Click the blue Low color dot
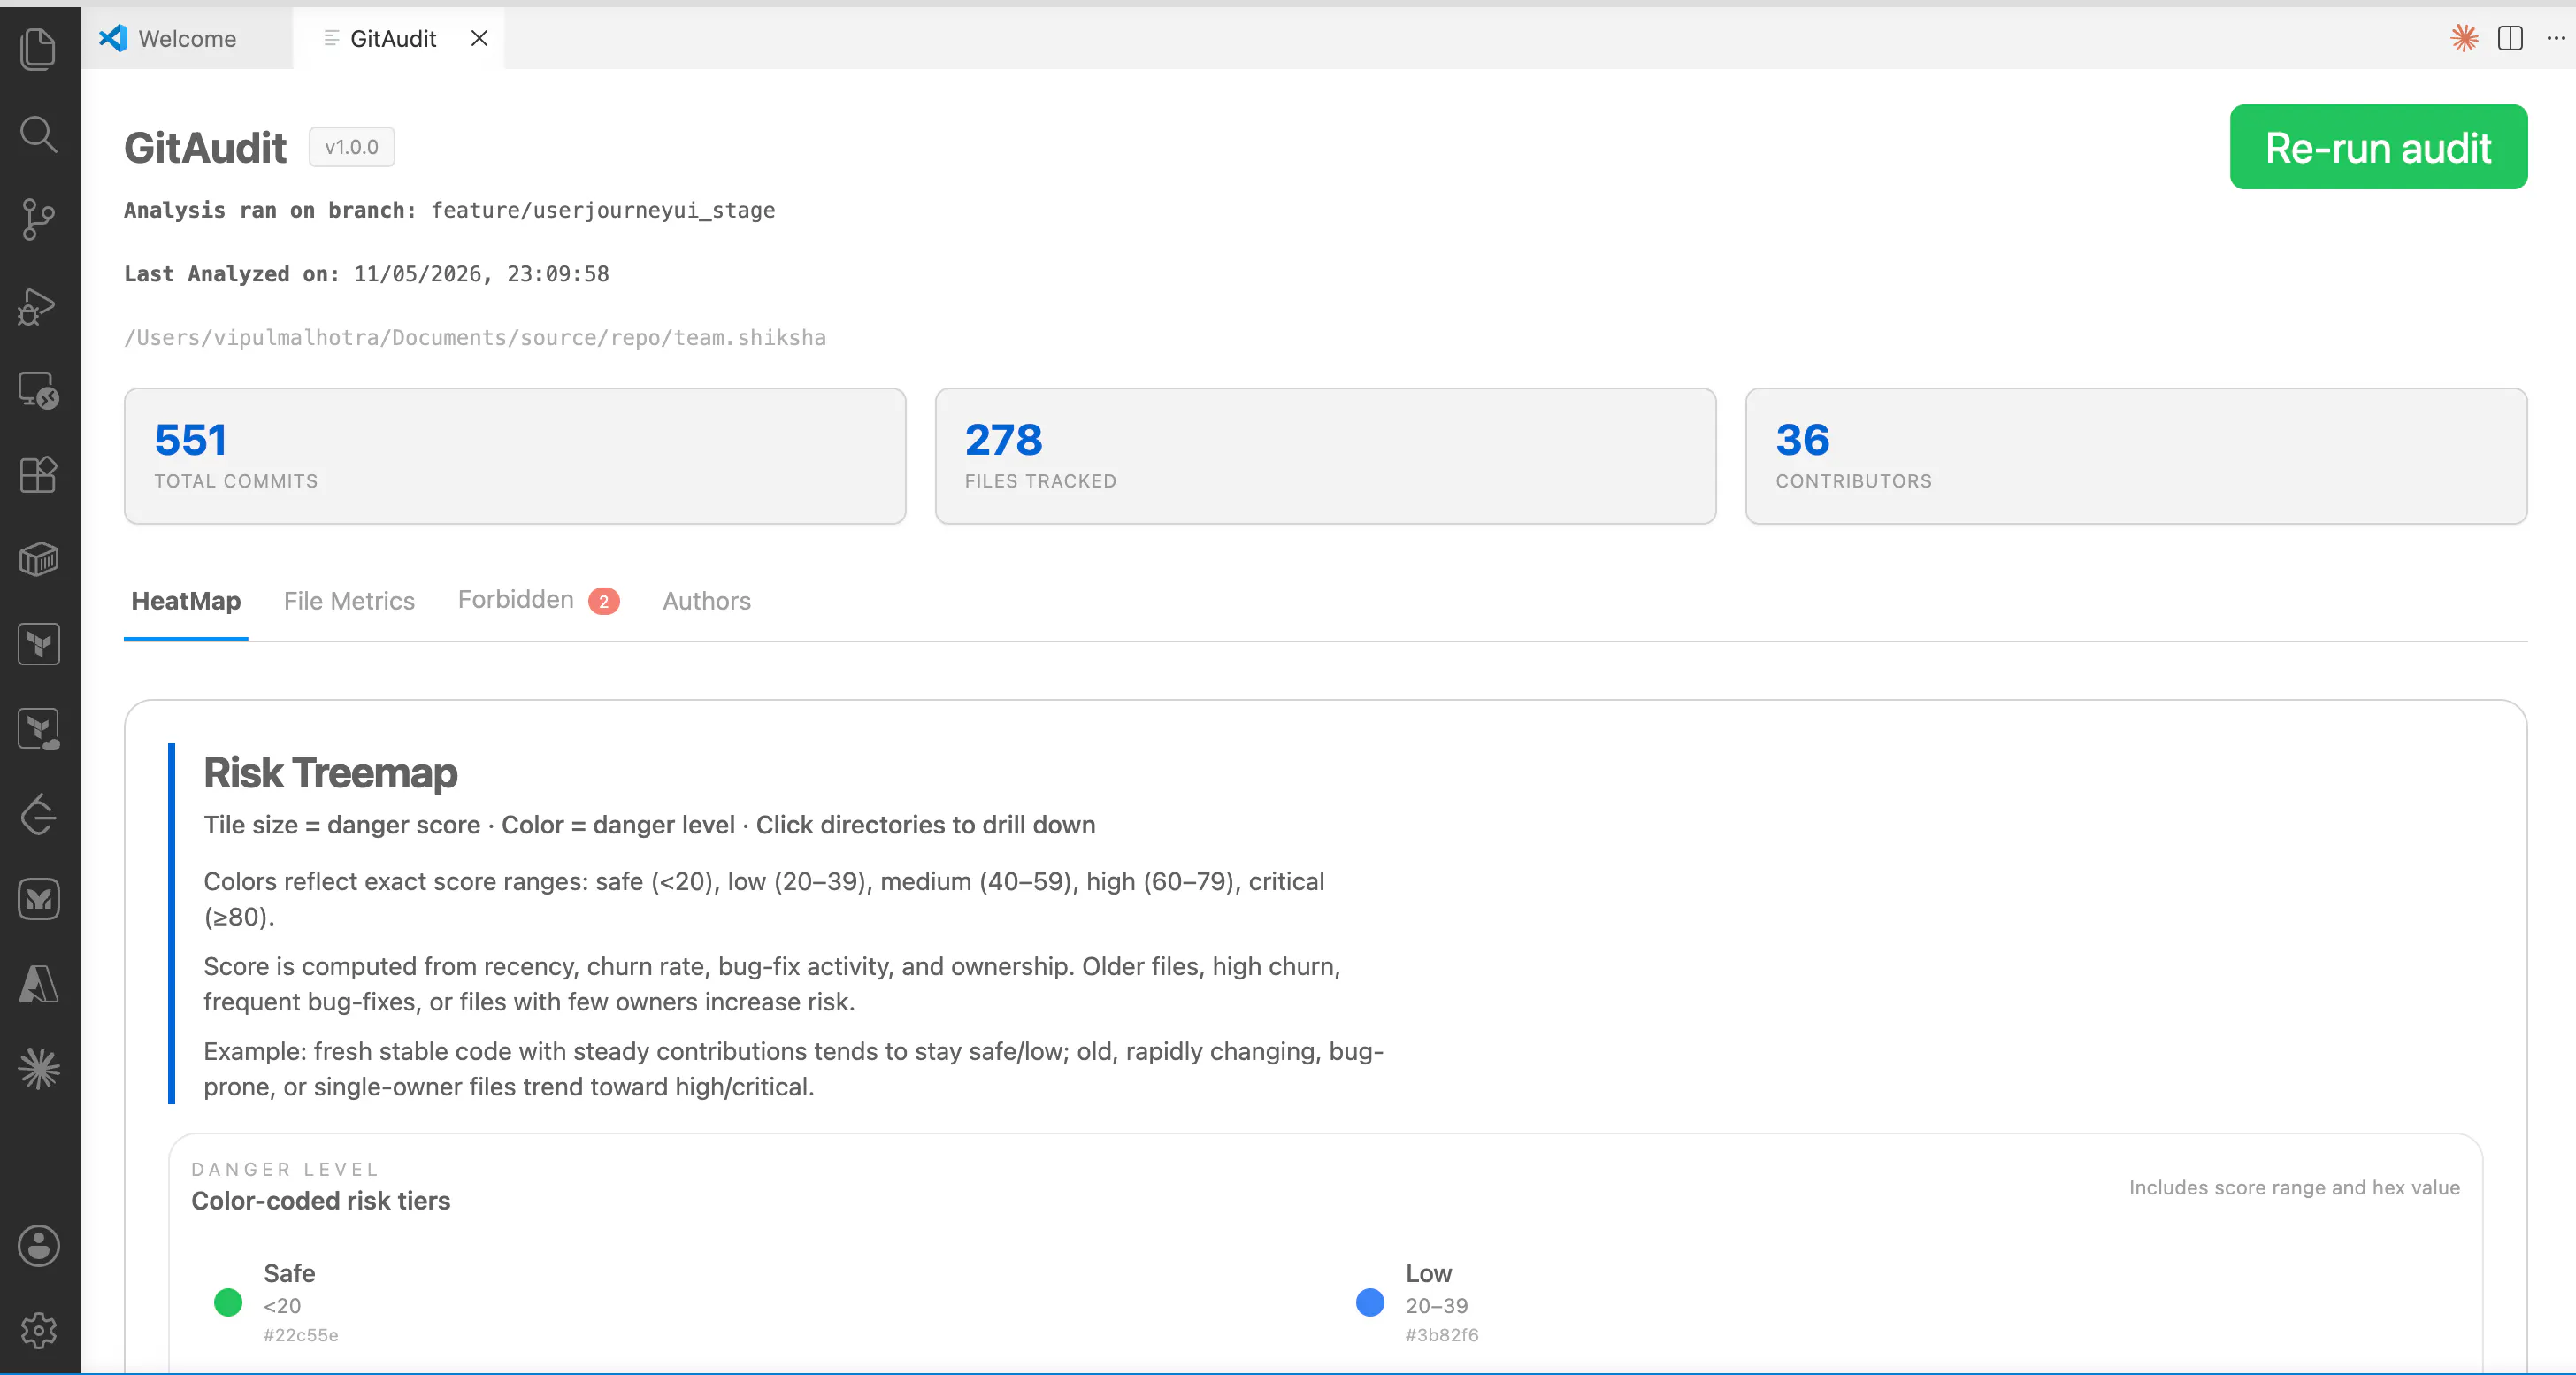This screenshot has height=1375, width=2576. pos(1369,1302)
